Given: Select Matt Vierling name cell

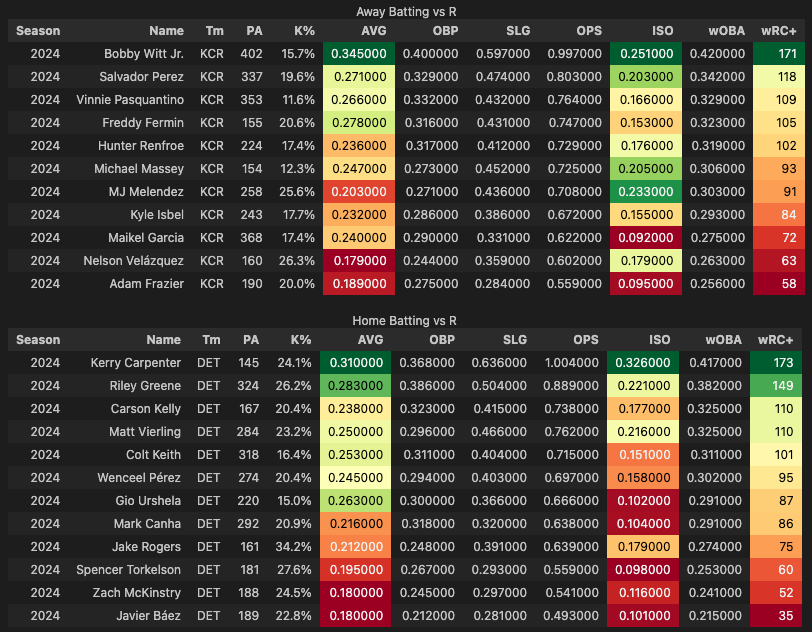Looking at the screenshot, I should tap(144, 432).
